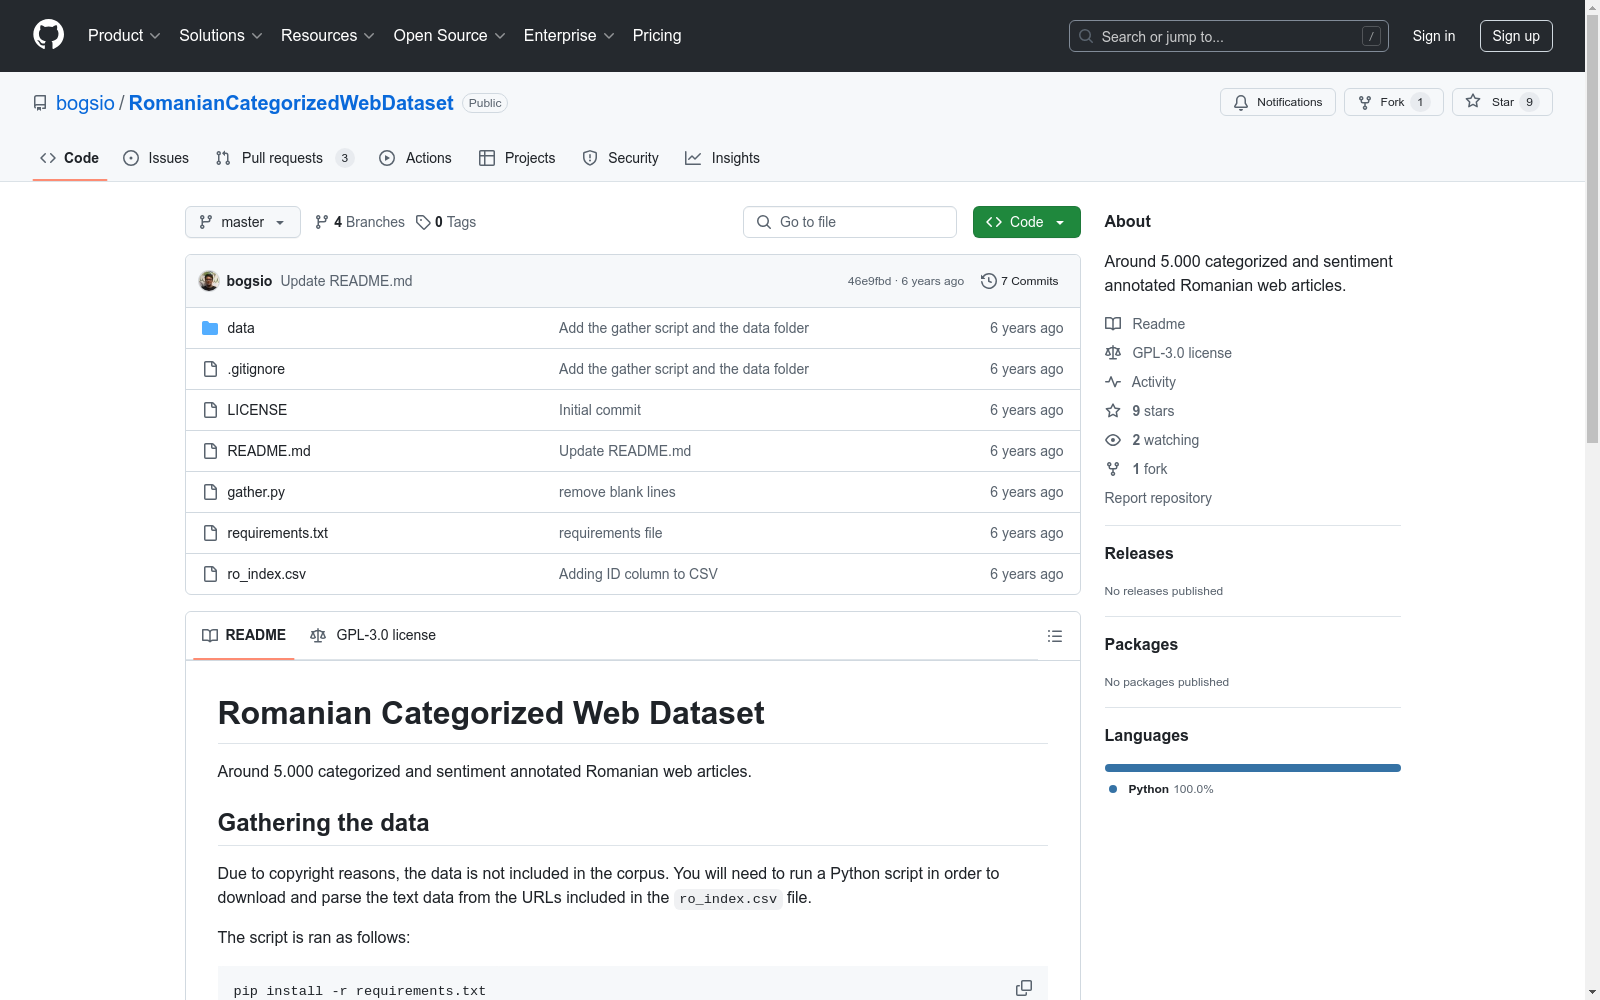1600x1000 pixels.
Task: Open the 'remove blank lines' commit message
Action: [617, 492]
